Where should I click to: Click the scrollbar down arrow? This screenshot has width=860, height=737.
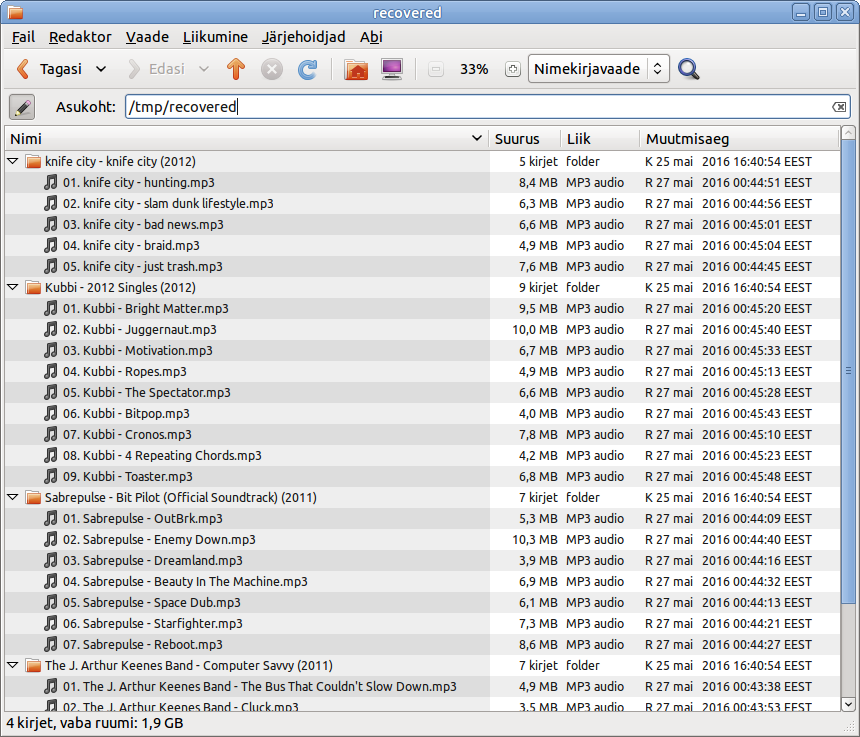(848, 704)
